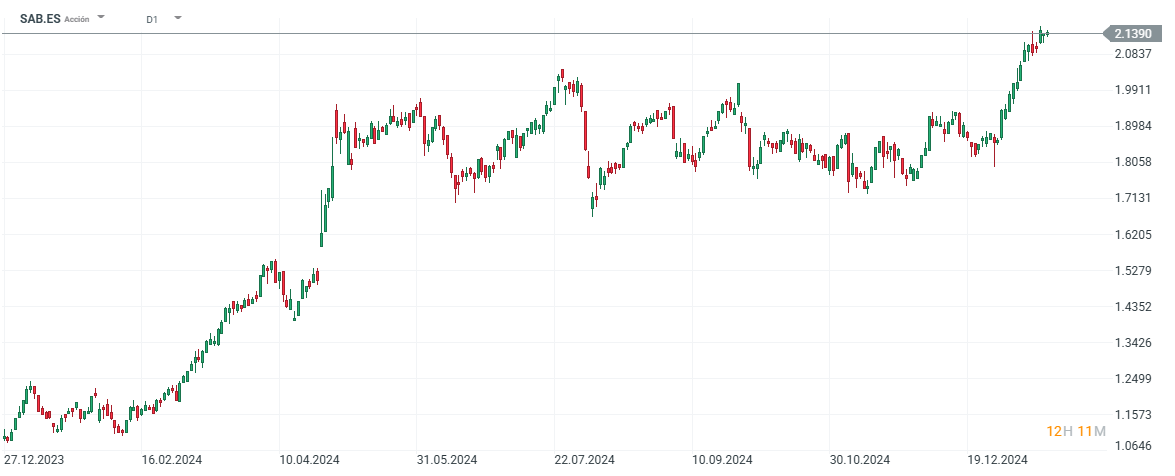
Task: Click the 31.05.2024 date on time axis
Action: point(446,460)
